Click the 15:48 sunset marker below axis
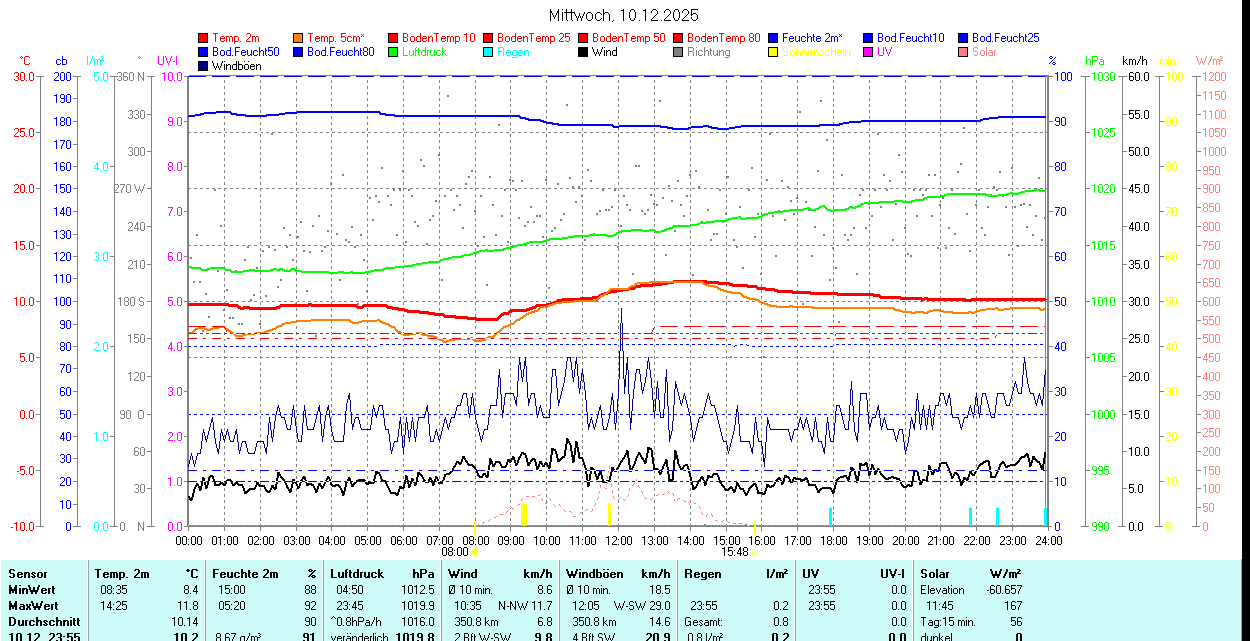The width and height of the screenshot is (1250, 641). (x=734, y=551)
